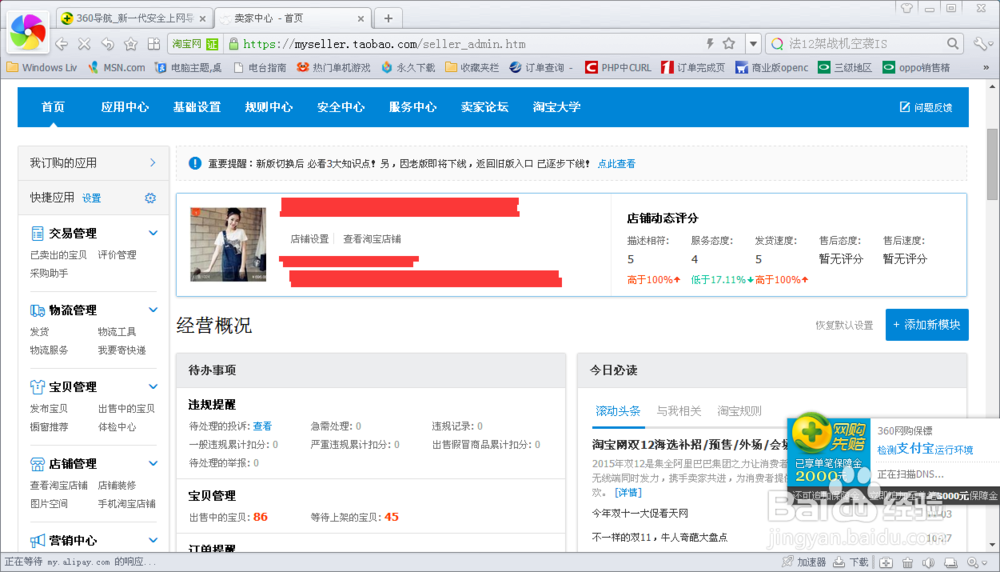Click the lightning bolt speed-mode icon
Screen dimensions: 1000x572
709,43
